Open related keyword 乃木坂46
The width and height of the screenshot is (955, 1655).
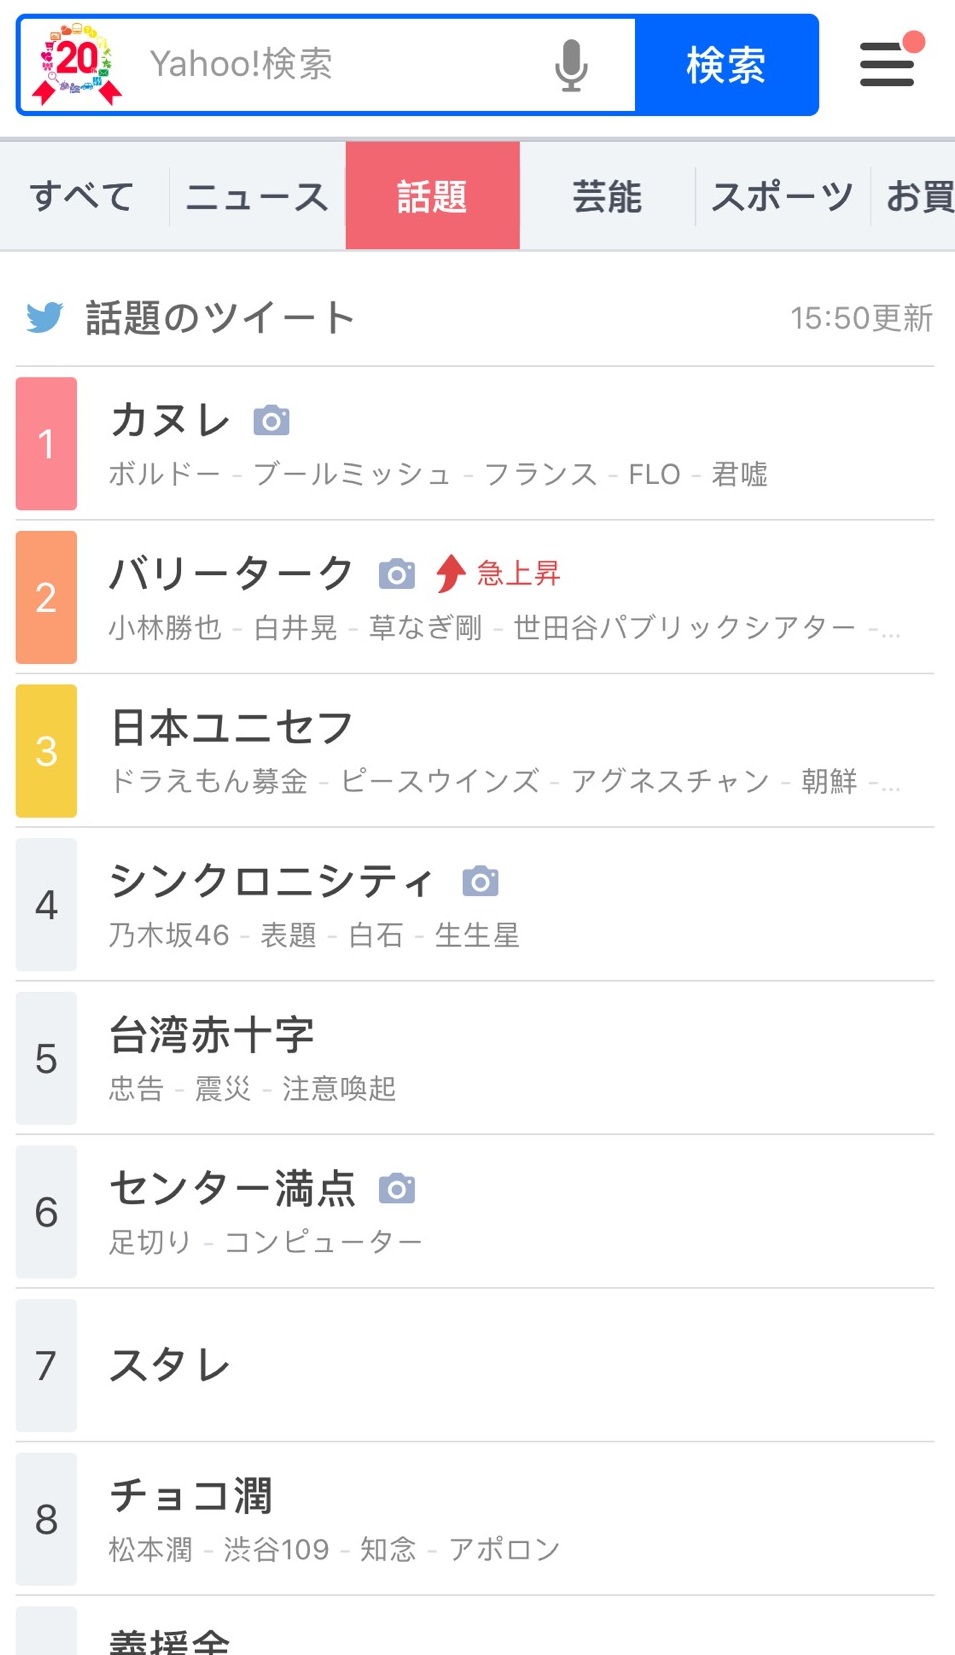[x=169, y=935]
